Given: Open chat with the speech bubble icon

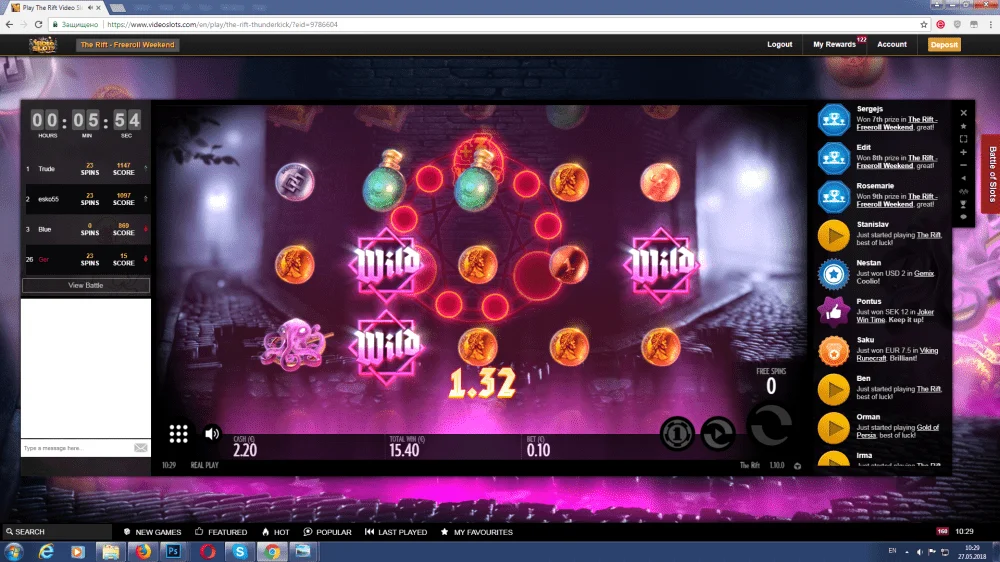Looking at the screenshot, I should pos(964,217).
